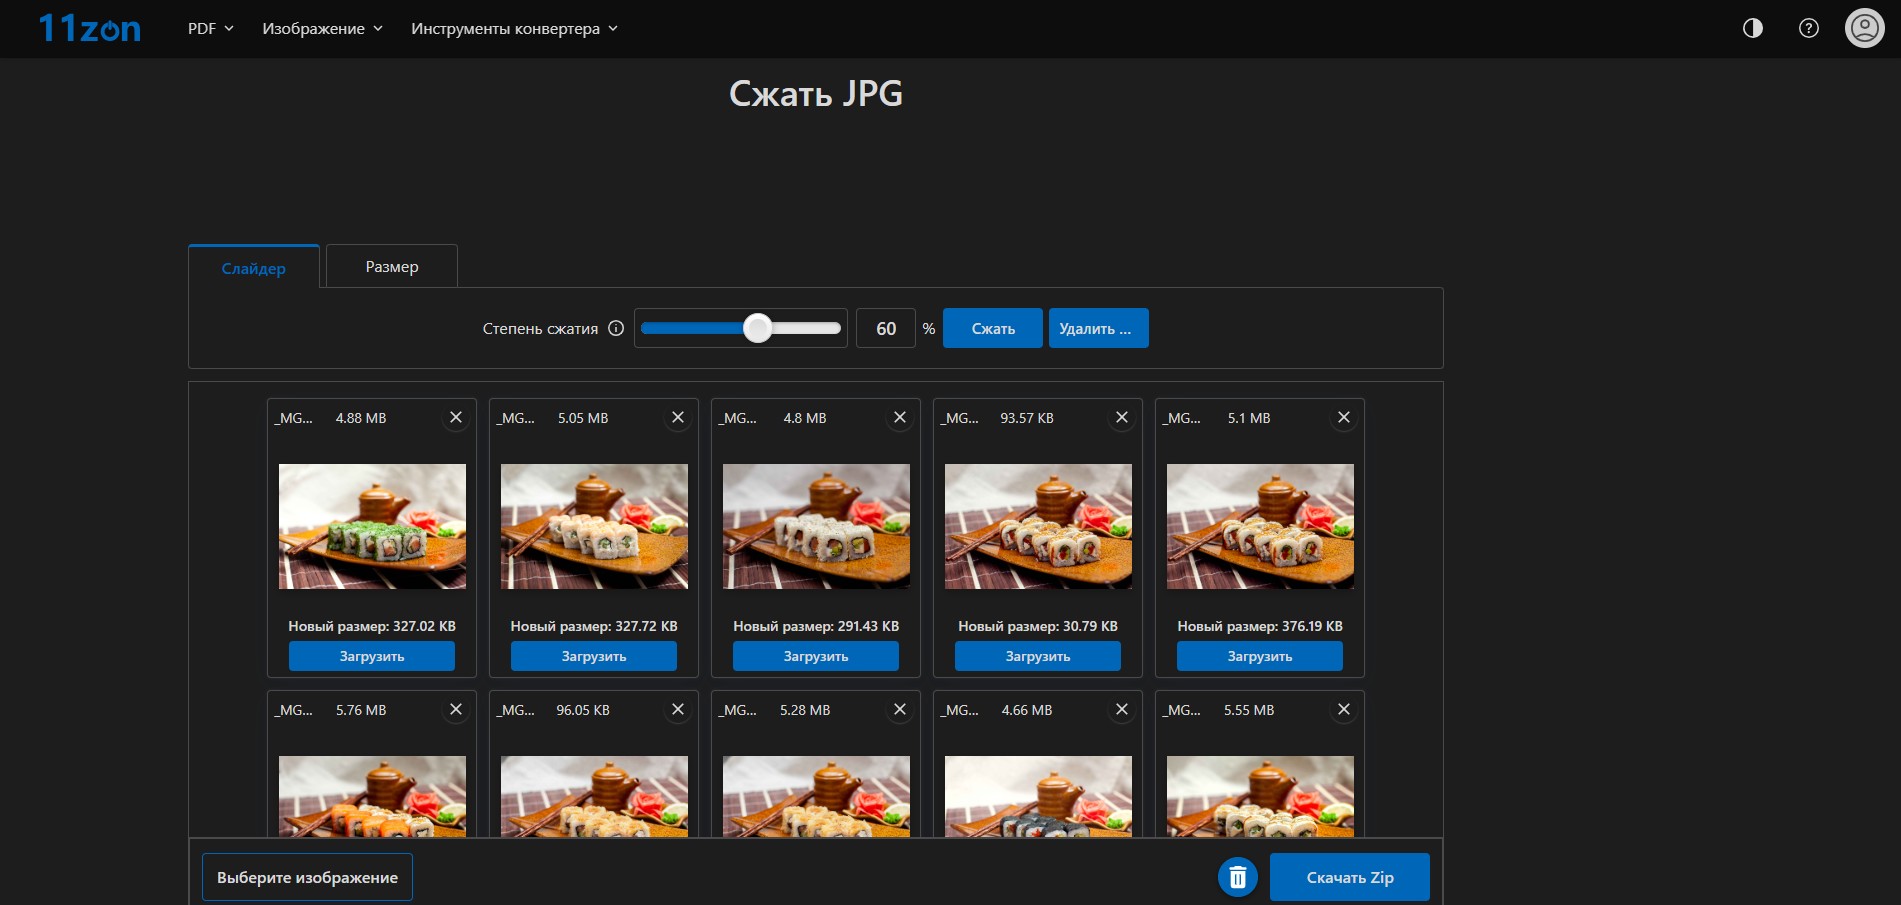Remove the 5.1 MB image card
Viewport: 1901px width, 905px height.
pos(1344,418)
